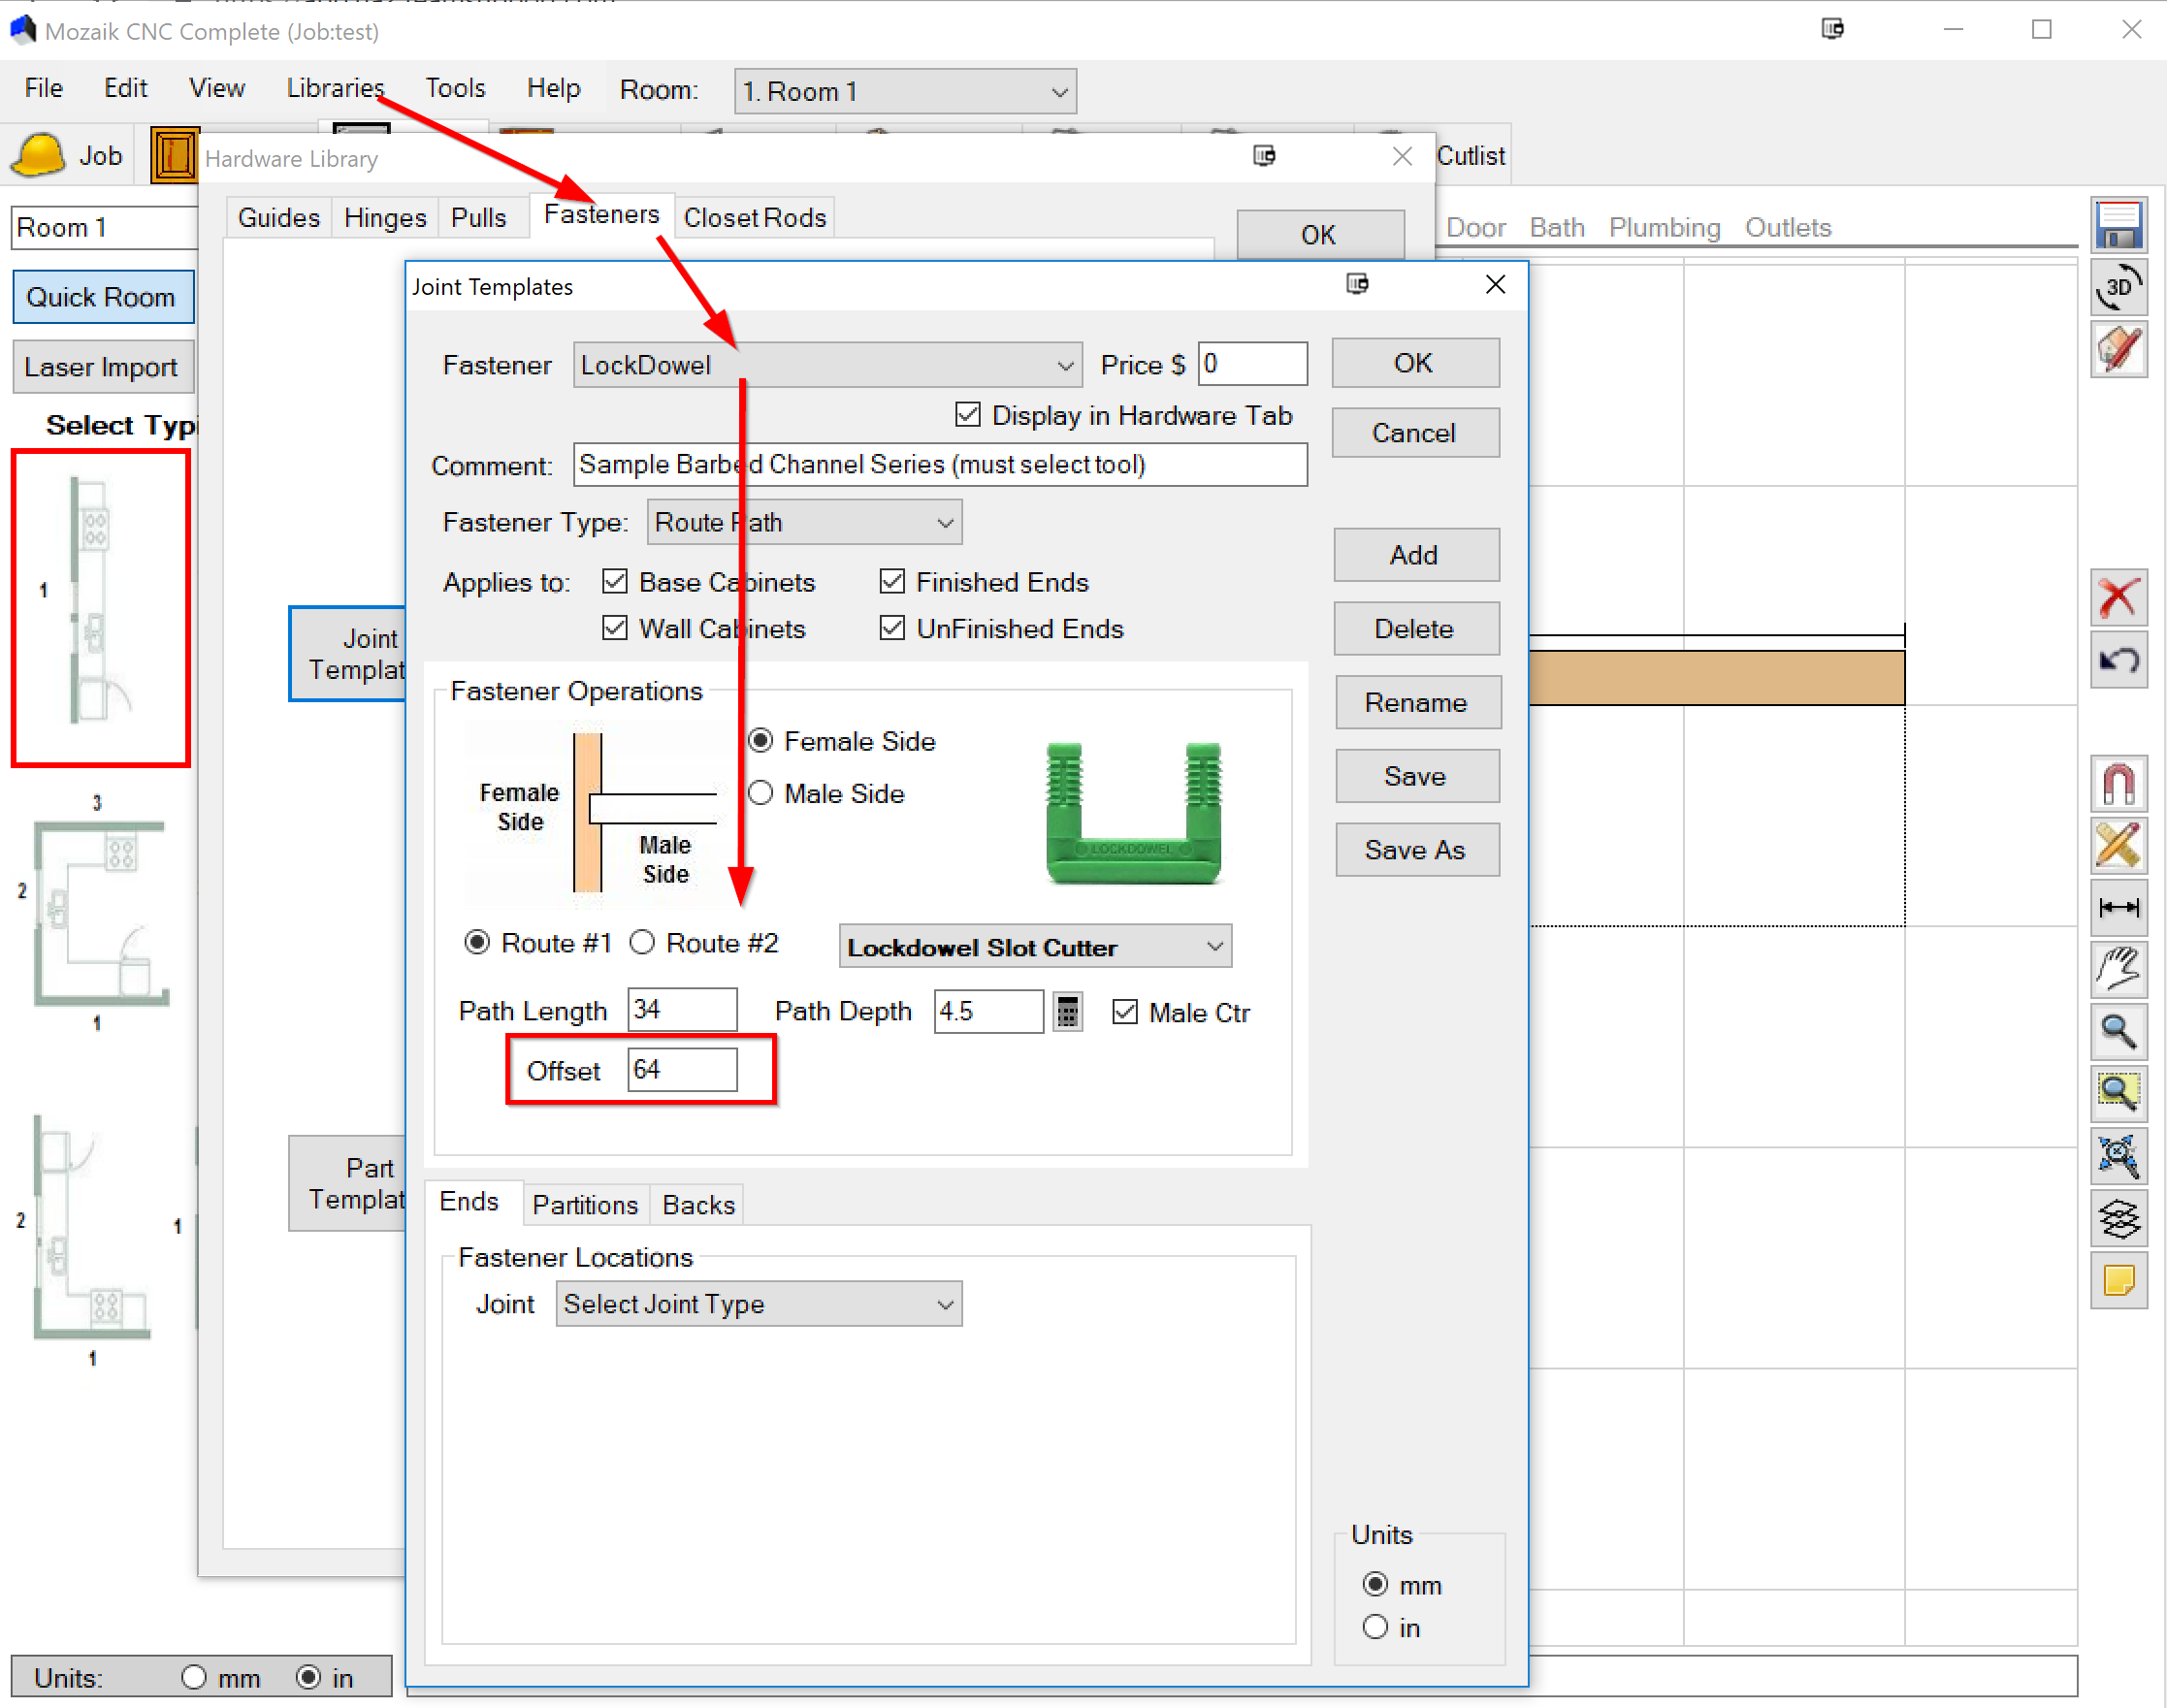Expand the Select Joint Type dropdown
This screenshot has height=1708, width=2167.
click(x=944, y=1304)
